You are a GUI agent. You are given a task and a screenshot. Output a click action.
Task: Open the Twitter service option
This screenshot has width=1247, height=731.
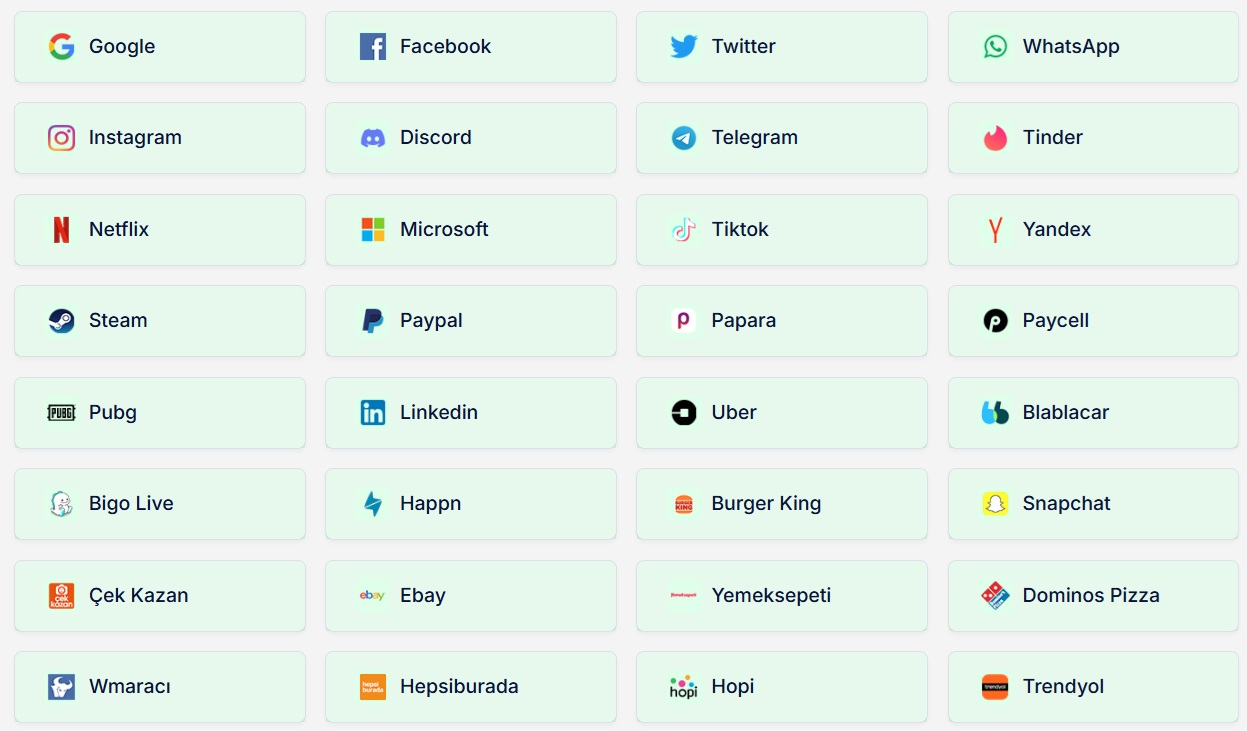[x=781, y=47]
